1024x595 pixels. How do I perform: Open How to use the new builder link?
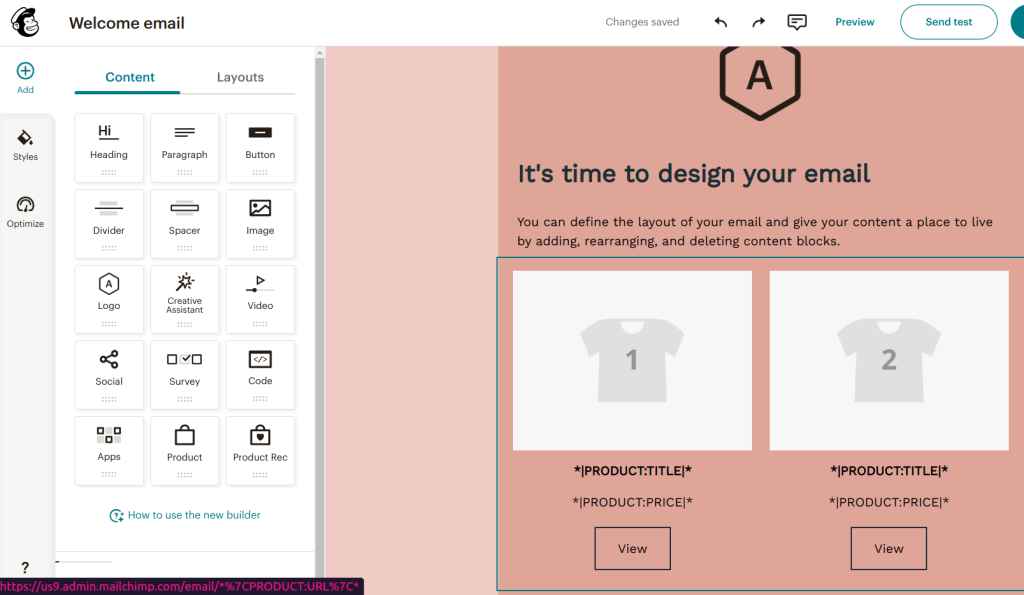point(185,515)
